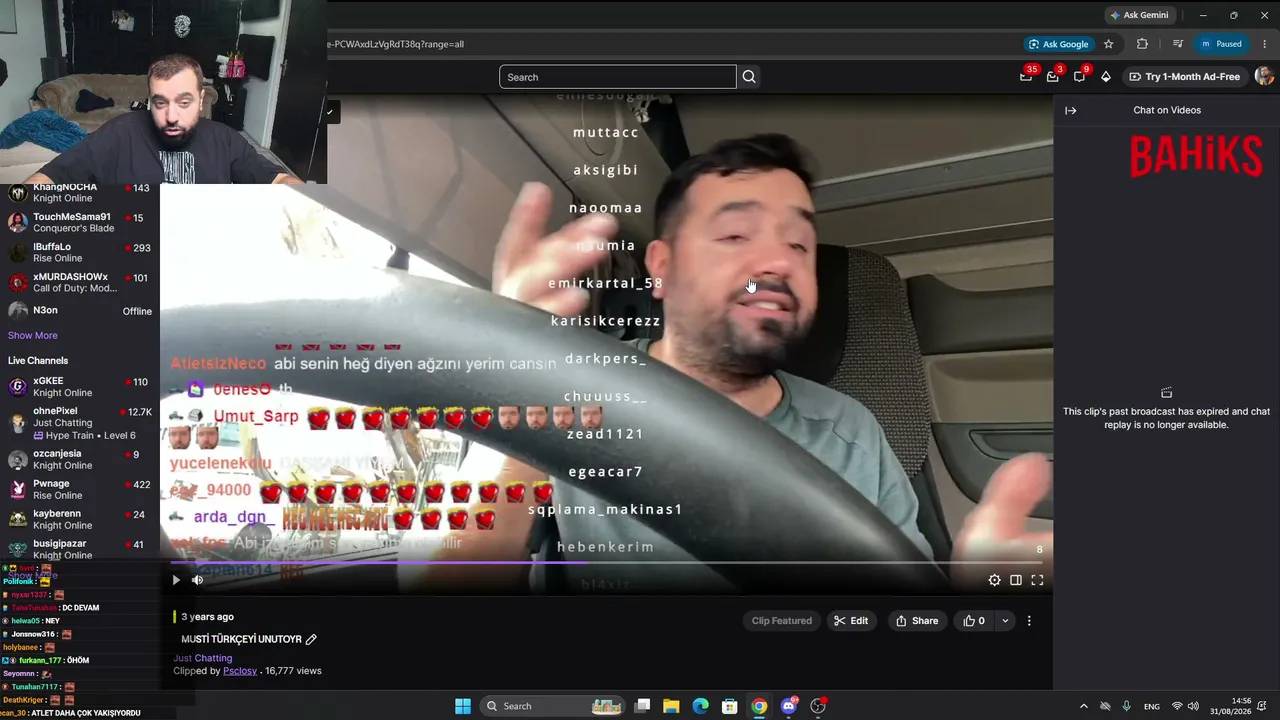Viewport: 1280px width, 720px height.
Task: Seek along the clip progress bar
Action: click(x=607, y=562)
